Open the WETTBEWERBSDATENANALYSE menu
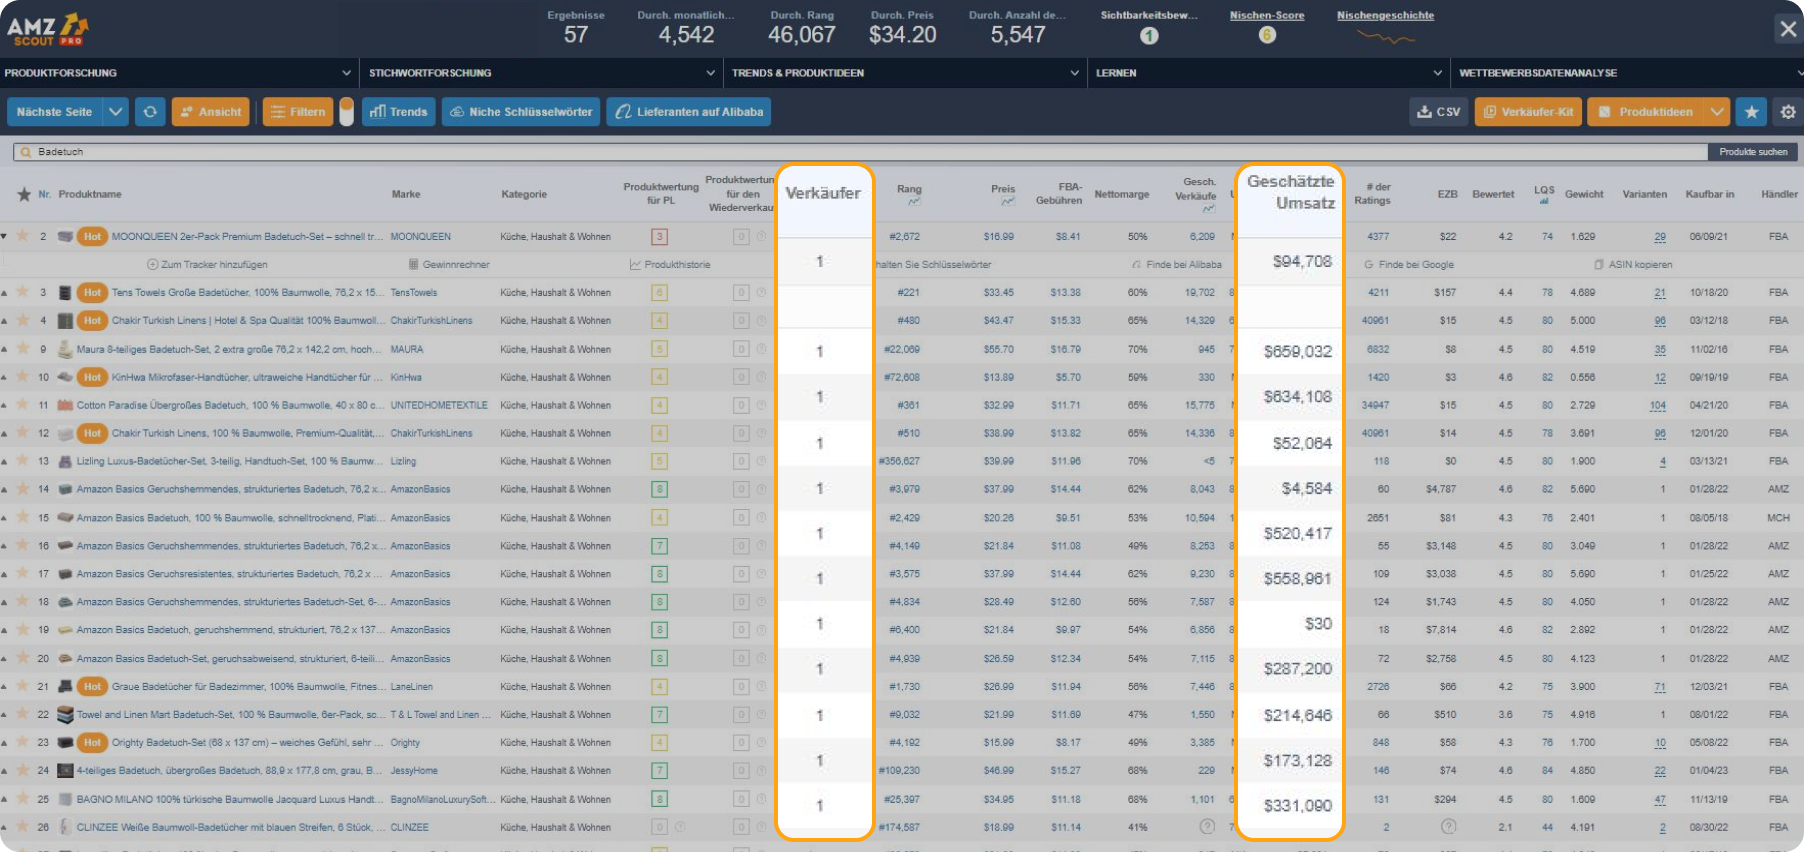This screenshot has width=1804, height=852. coord(1629,73)
